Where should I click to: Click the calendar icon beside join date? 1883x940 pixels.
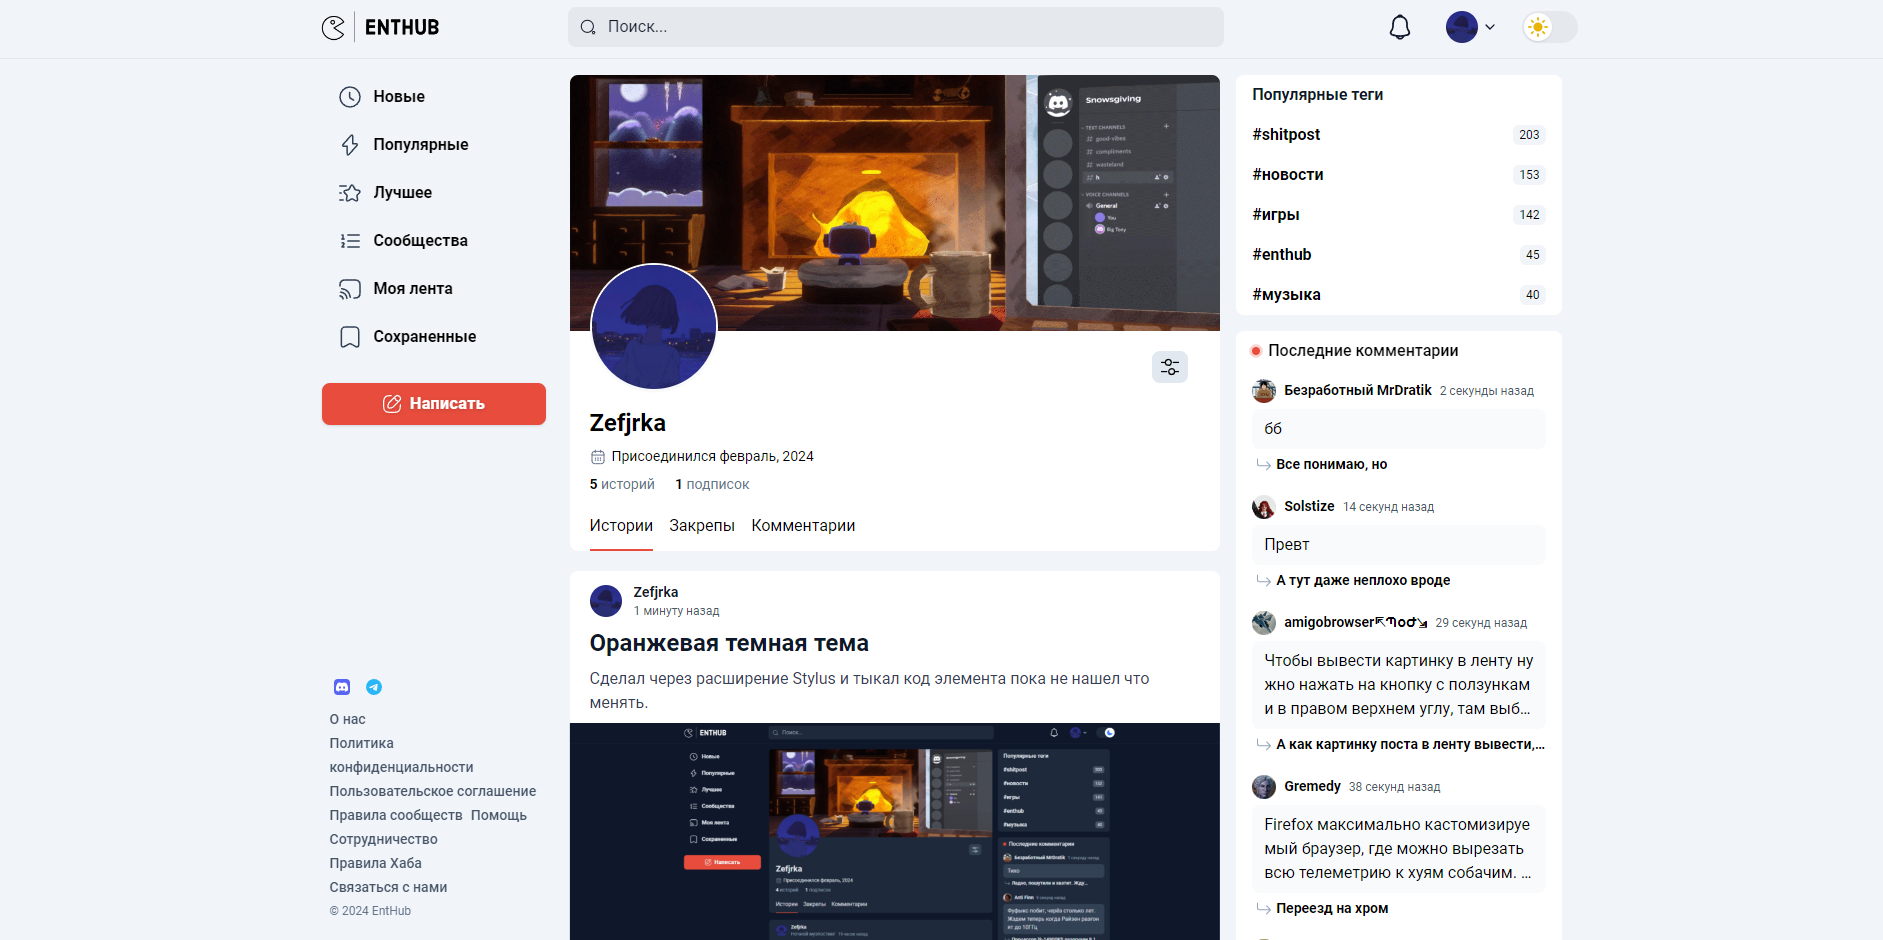598,457
